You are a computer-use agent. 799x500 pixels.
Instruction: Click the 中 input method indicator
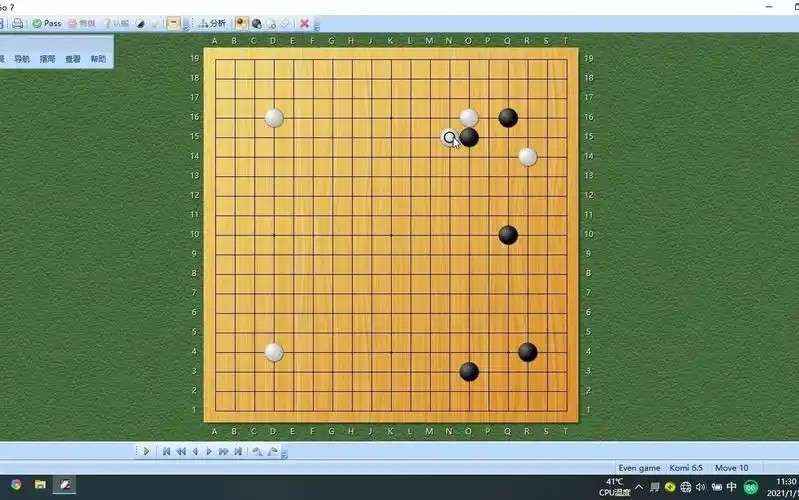(x=732, y=487)
